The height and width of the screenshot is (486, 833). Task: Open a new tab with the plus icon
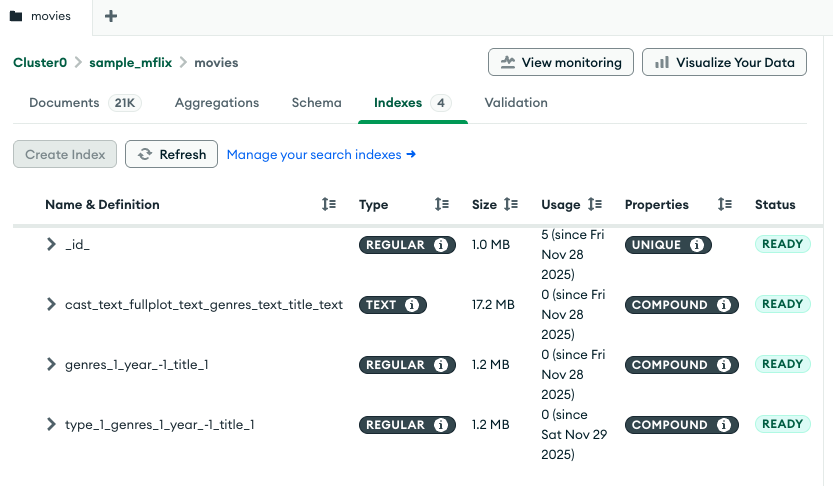click(111, 16)
